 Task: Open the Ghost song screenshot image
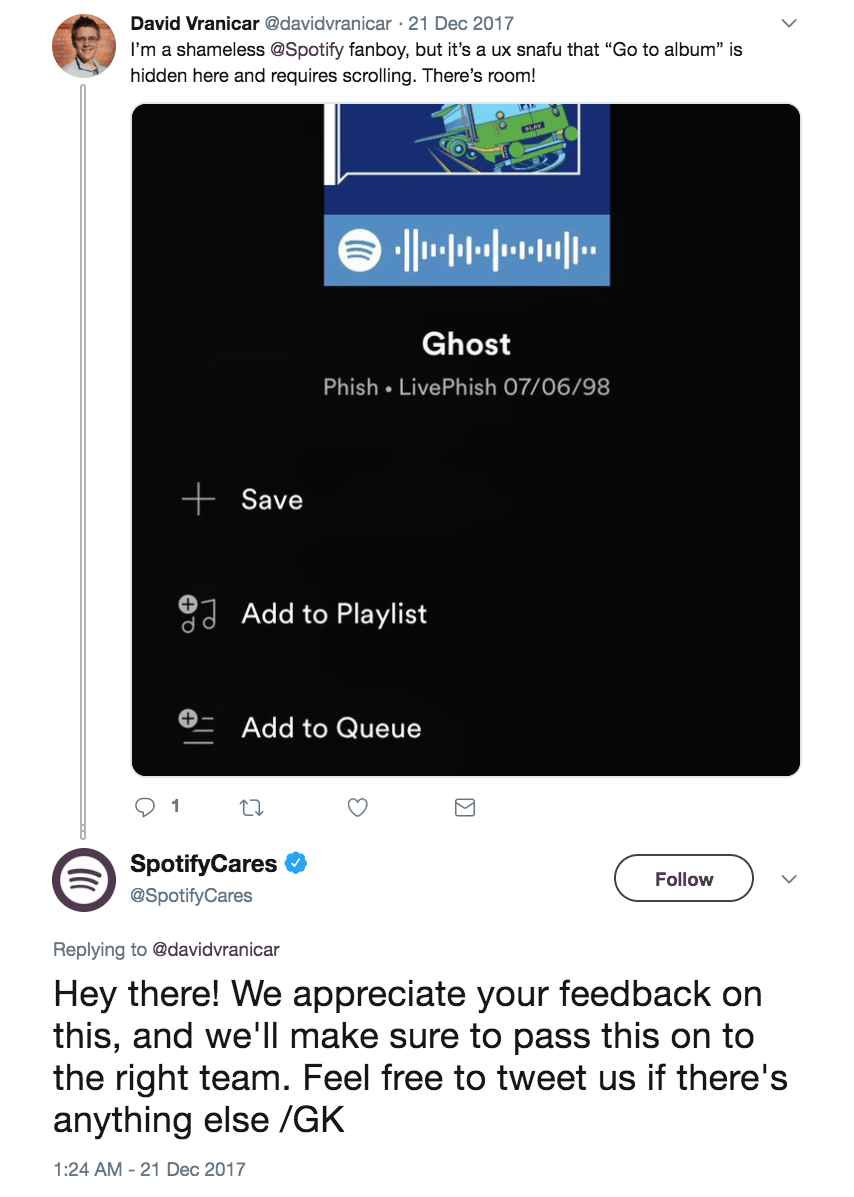pos(466,440)
